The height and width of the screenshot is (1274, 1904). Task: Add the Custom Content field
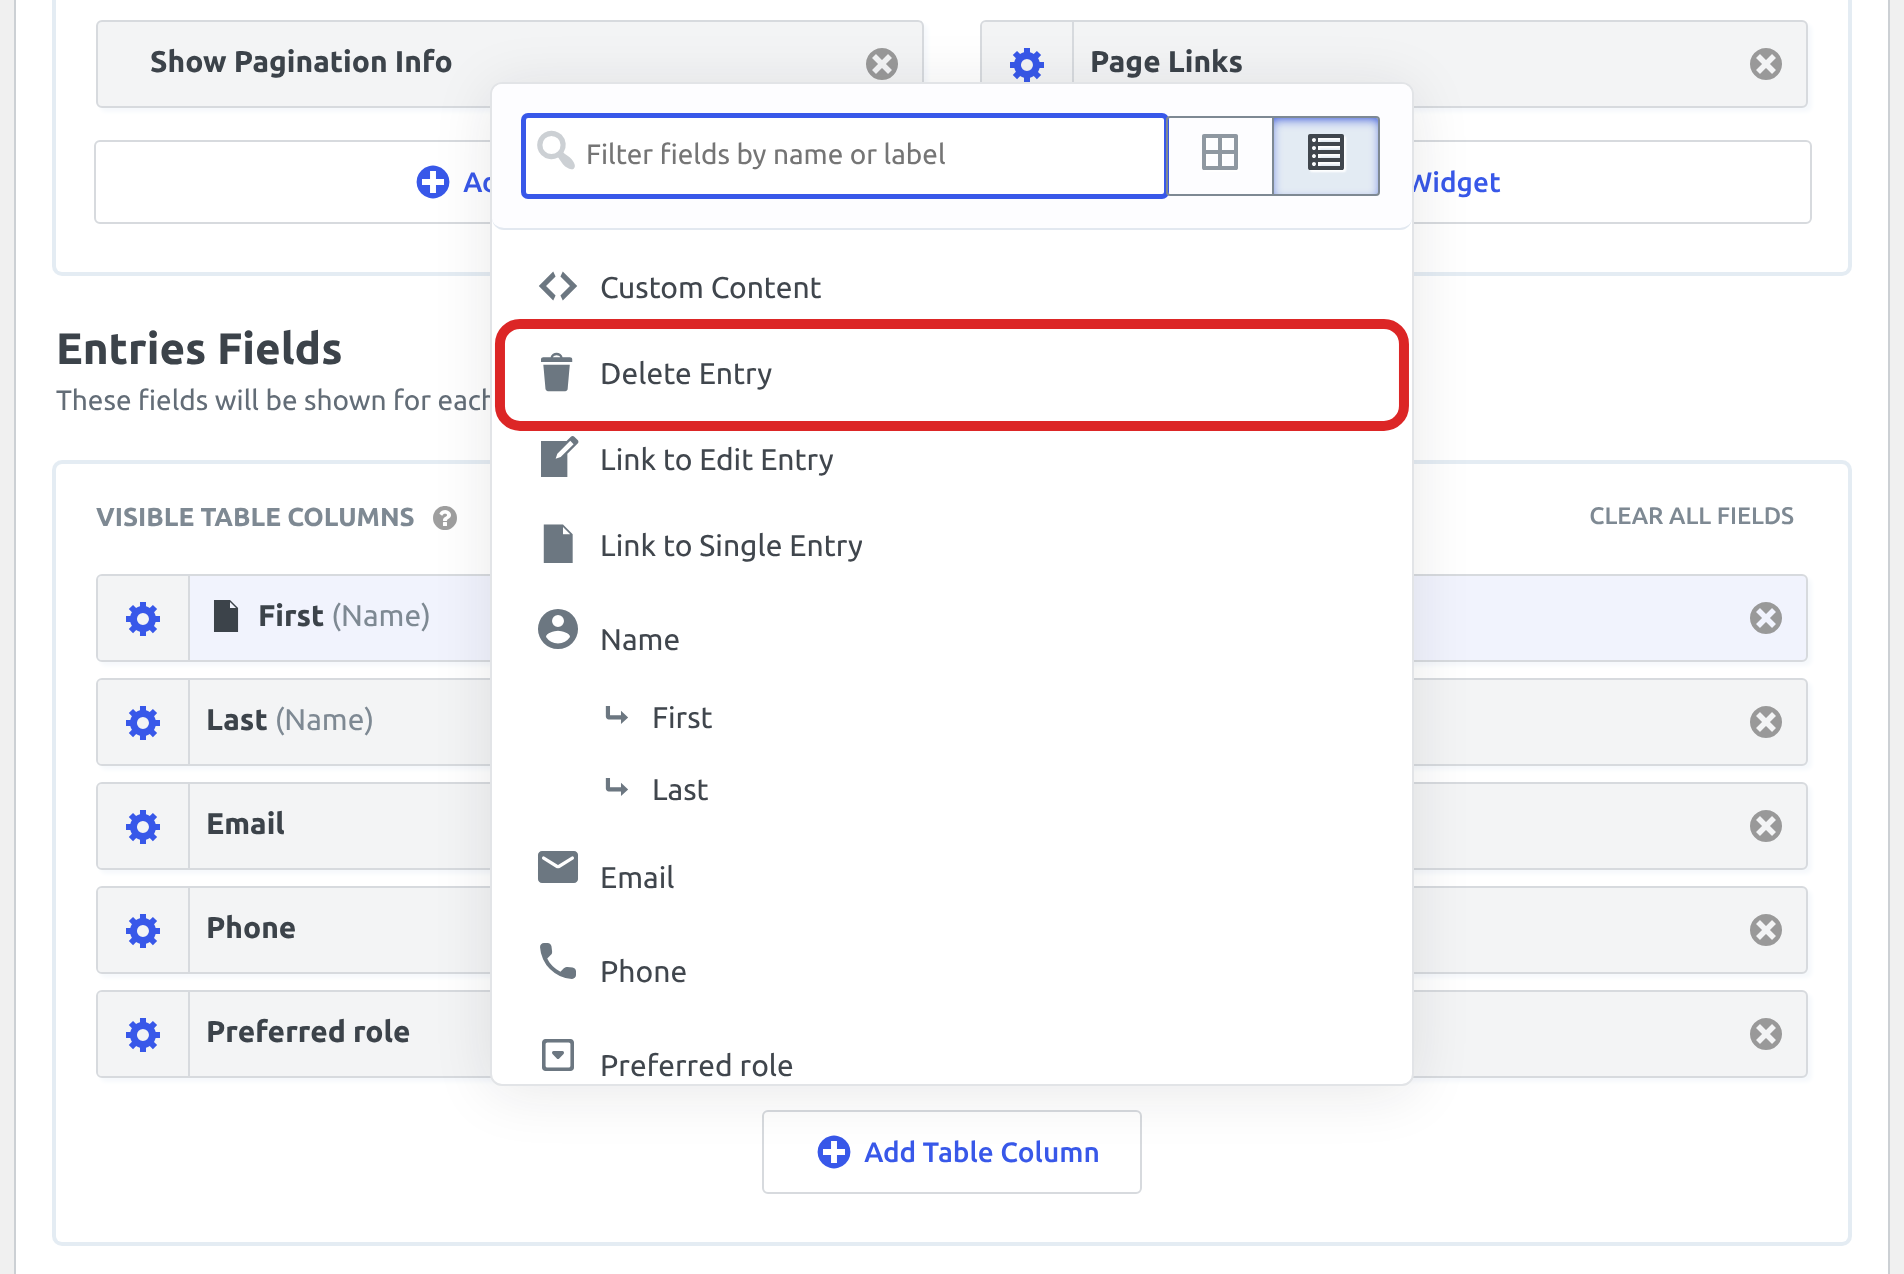[952, 288]
